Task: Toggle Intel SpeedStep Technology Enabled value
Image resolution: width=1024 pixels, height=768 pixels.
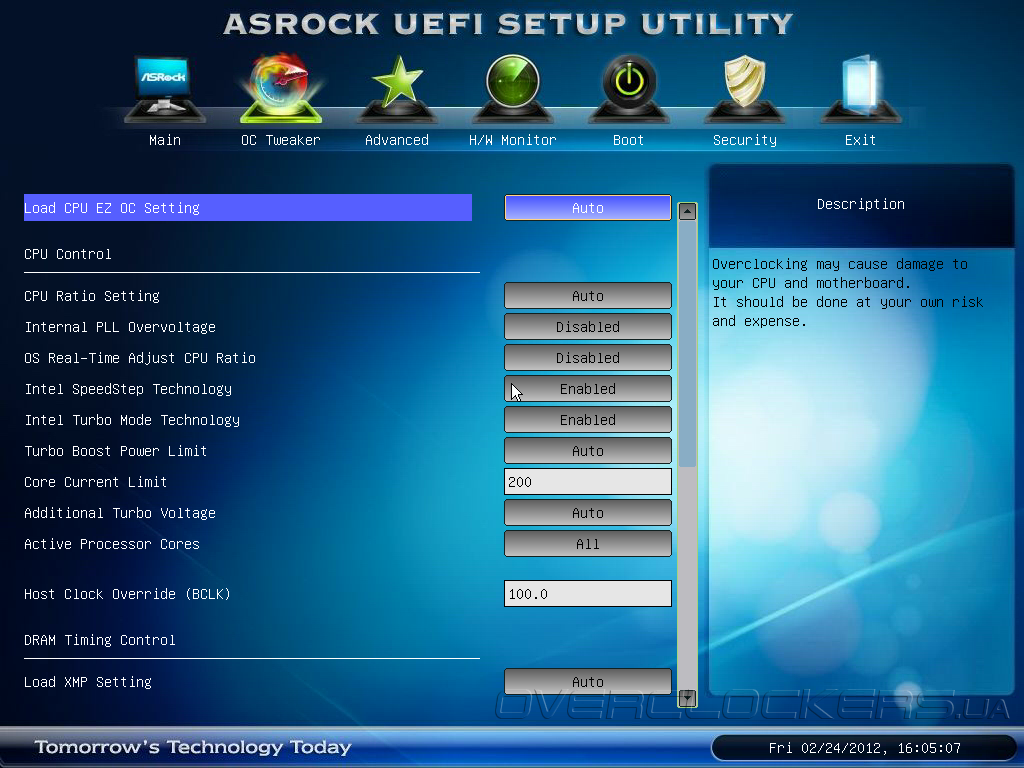Action: click(x=588, y=389)
